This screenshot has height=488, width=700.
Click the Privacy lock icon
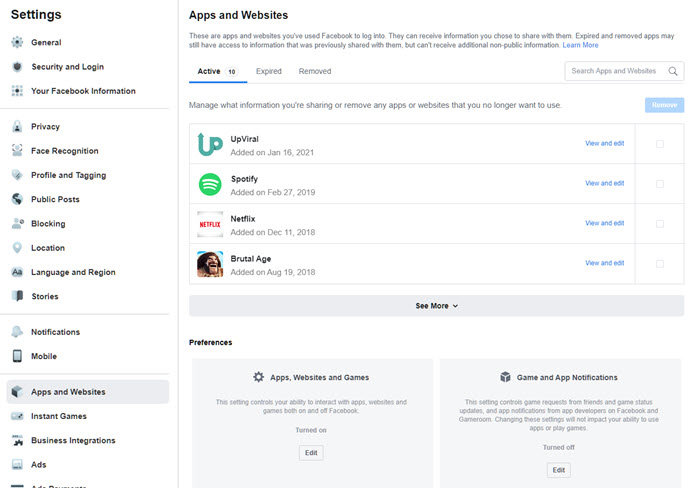click(17, 126)
